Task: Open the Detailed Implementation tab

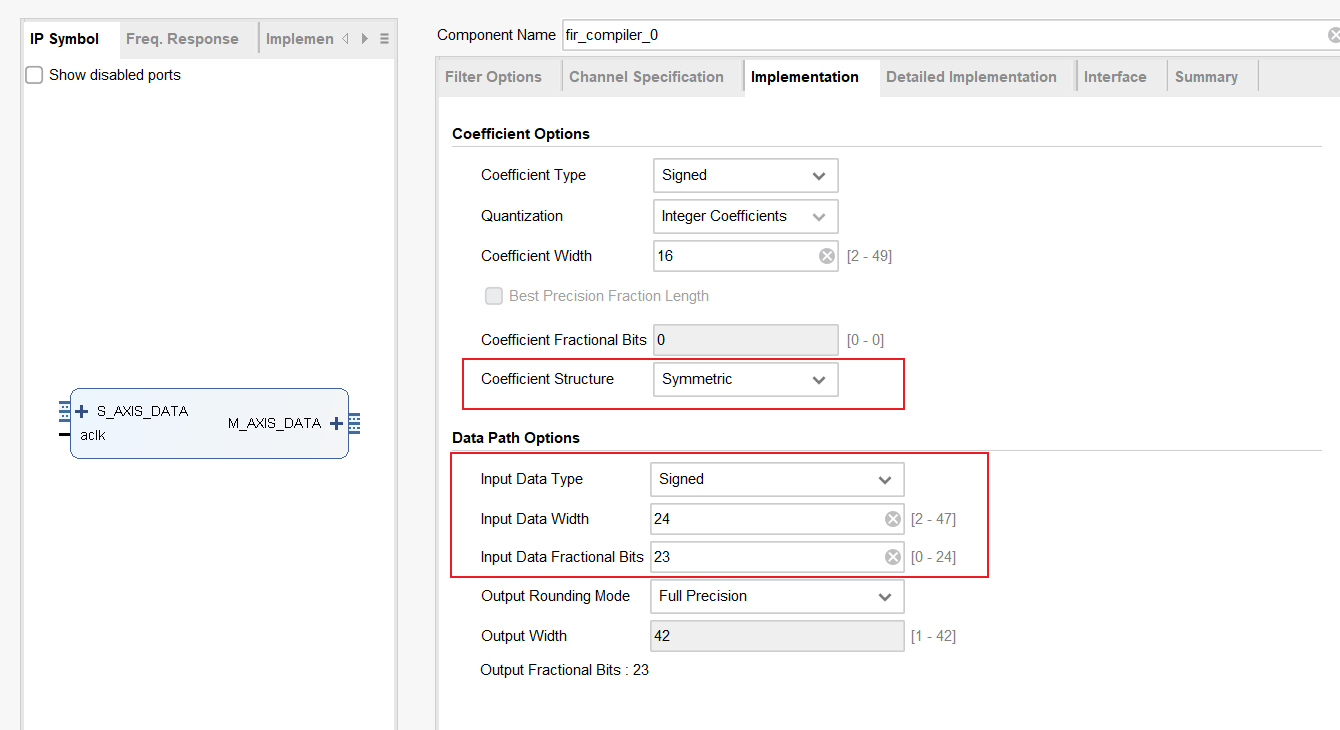Action: tap(971, 77)
